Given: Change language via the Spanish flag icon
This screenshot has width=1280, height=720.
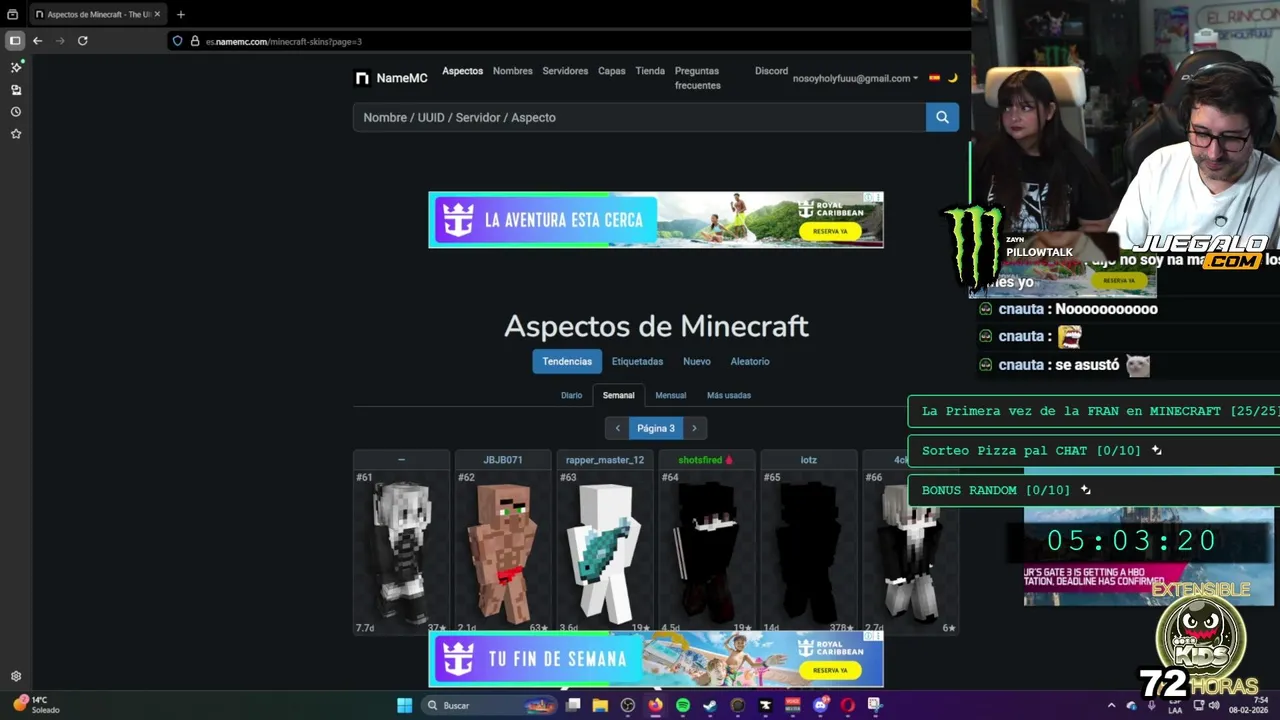Looking at the screenshot, I should pos(934,78).
